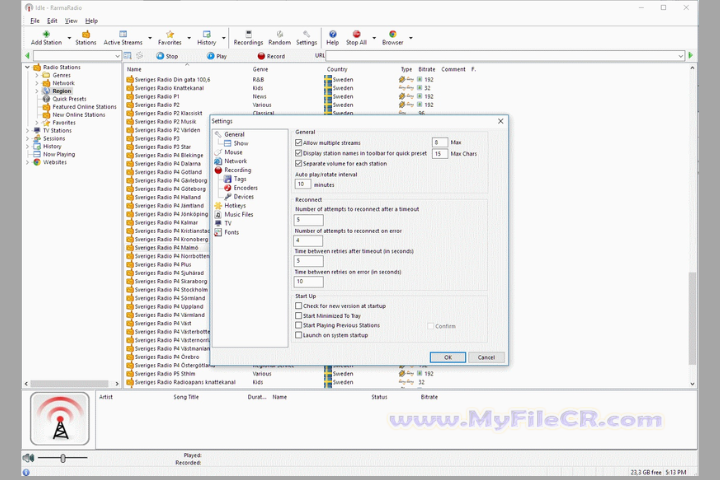
Task: Select Encoders in the Settings tree
Action: [245, 188]
